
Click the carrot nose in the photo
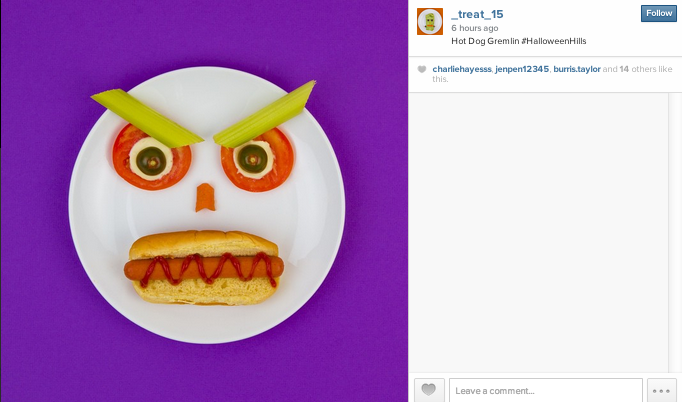(205, 198)
